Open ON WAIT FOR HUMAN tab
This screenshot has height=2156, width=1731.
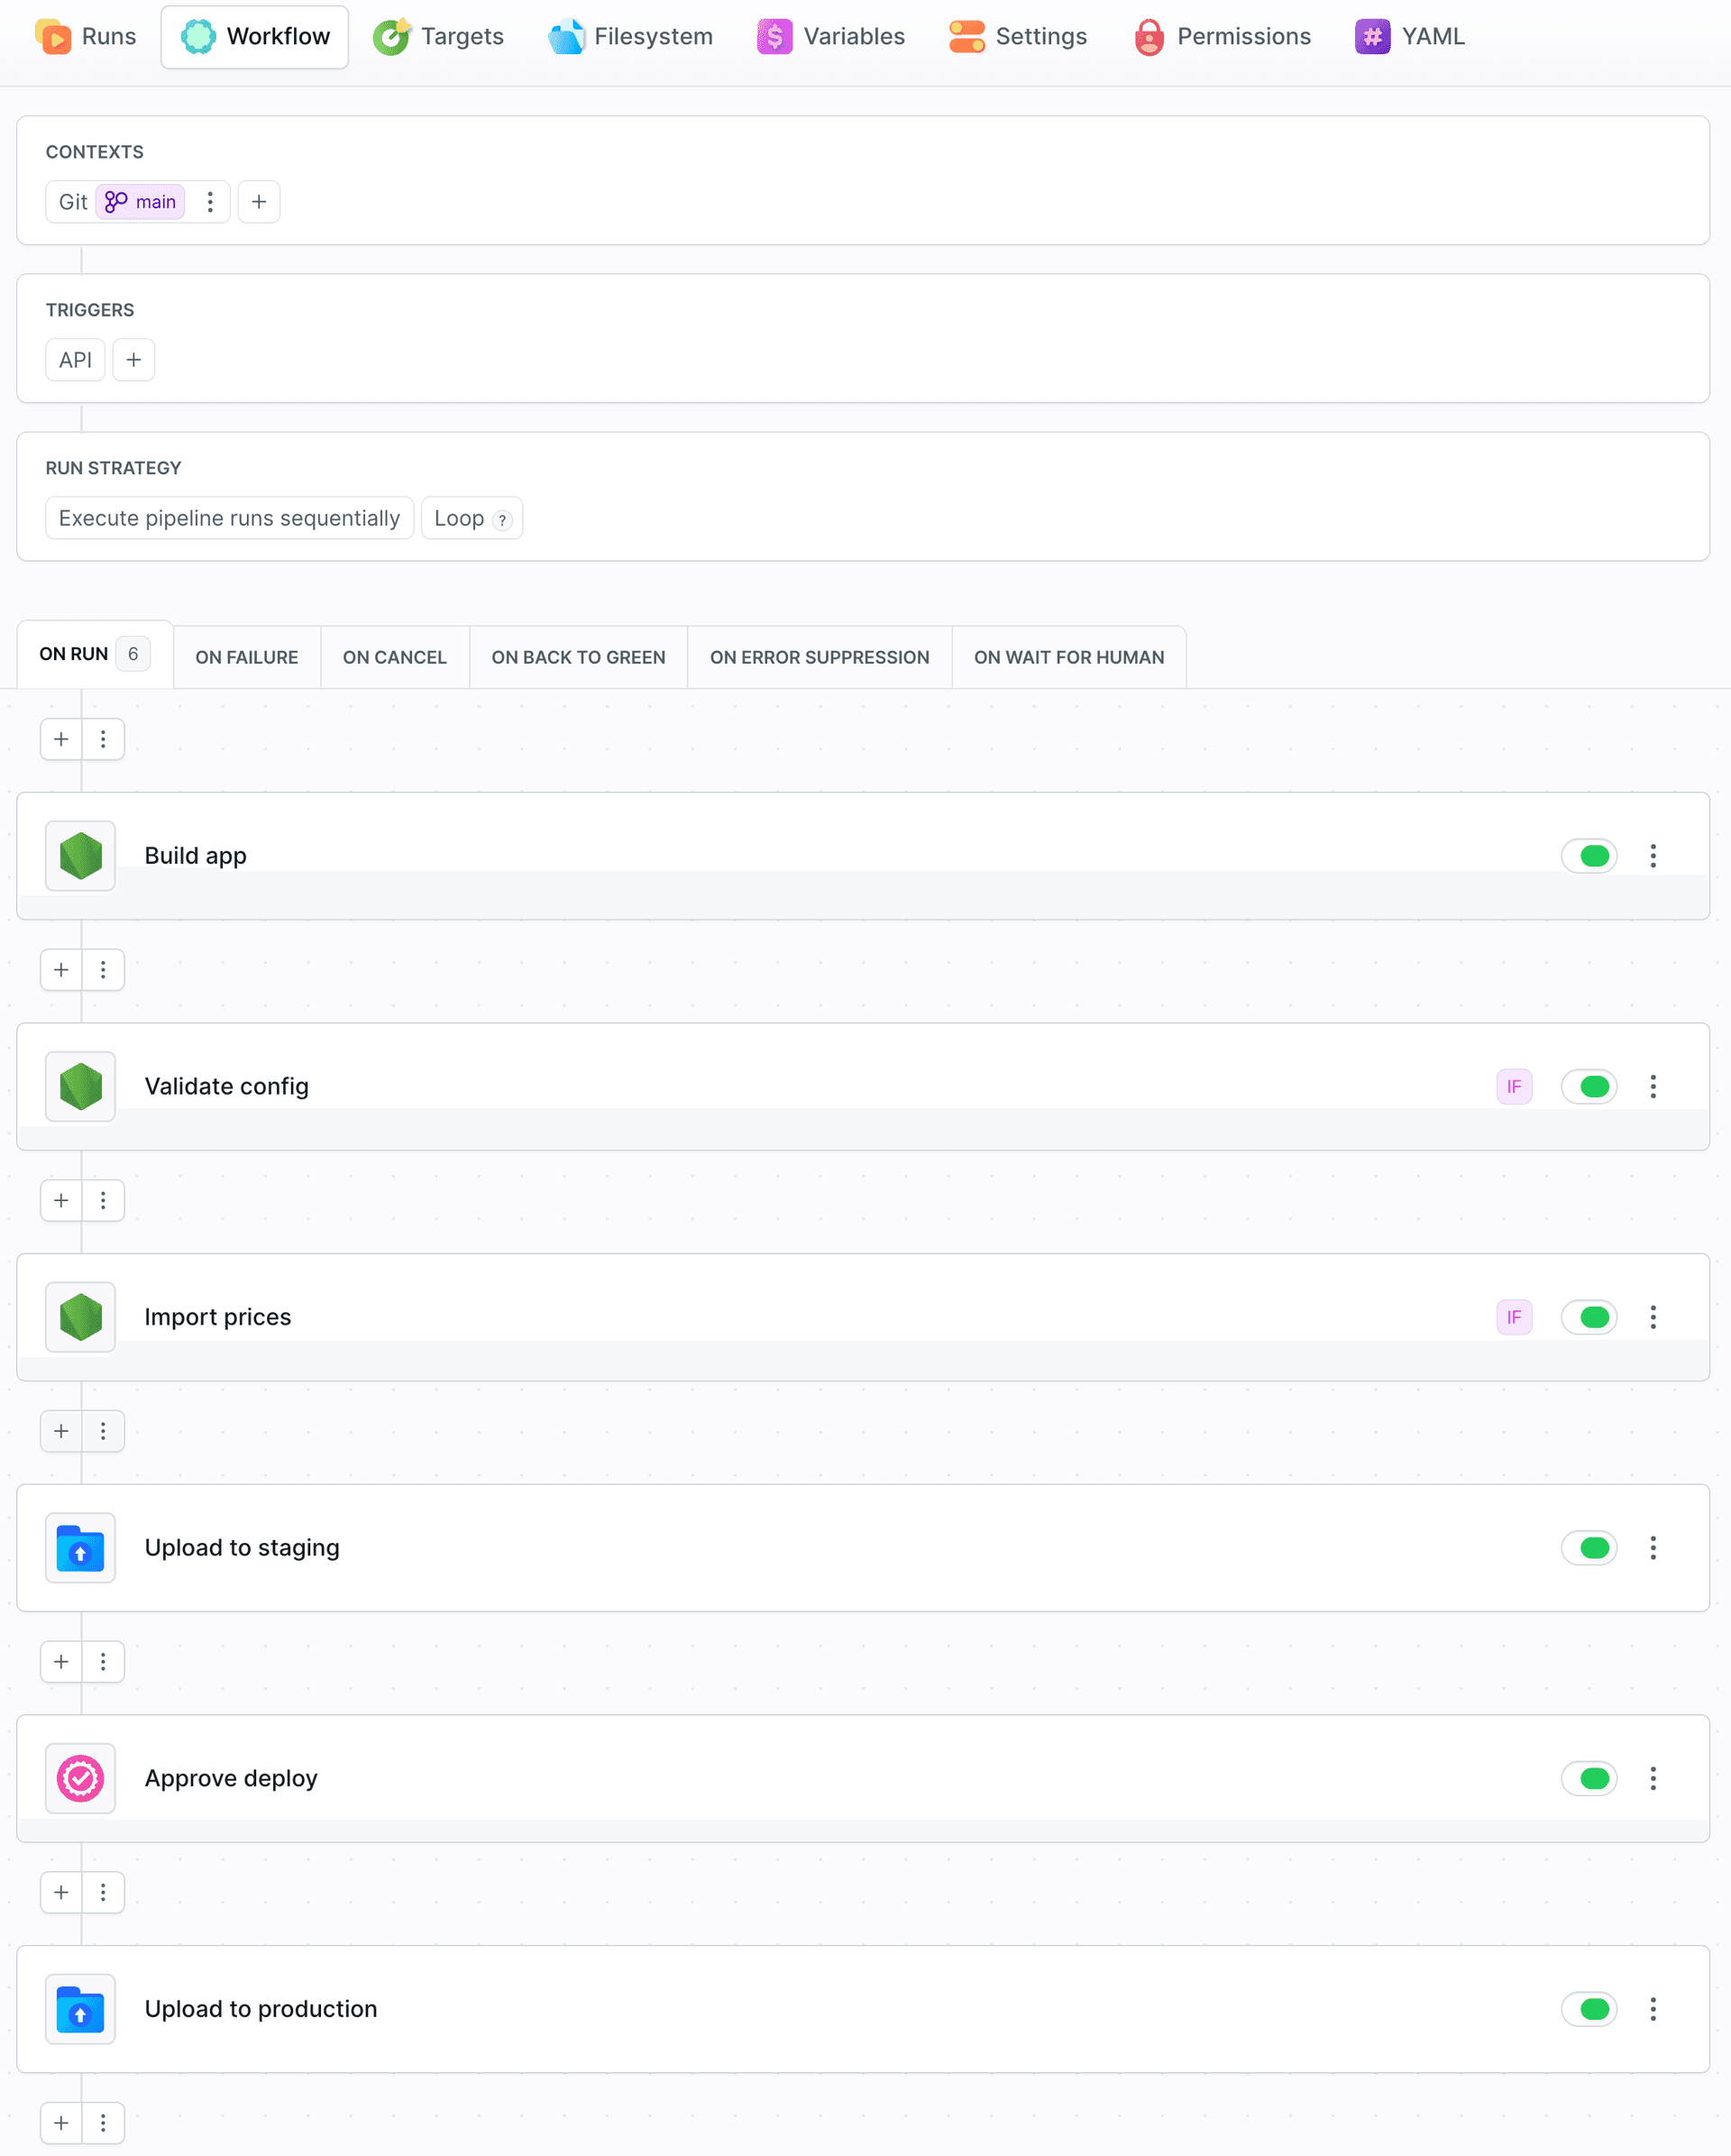[1069, 657]
